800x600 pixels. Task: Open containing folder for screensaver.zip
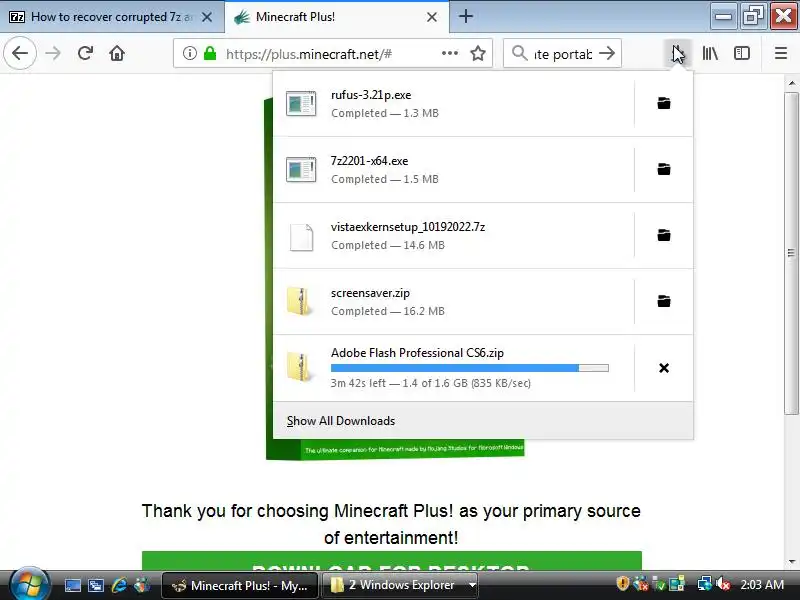[664, 301]
